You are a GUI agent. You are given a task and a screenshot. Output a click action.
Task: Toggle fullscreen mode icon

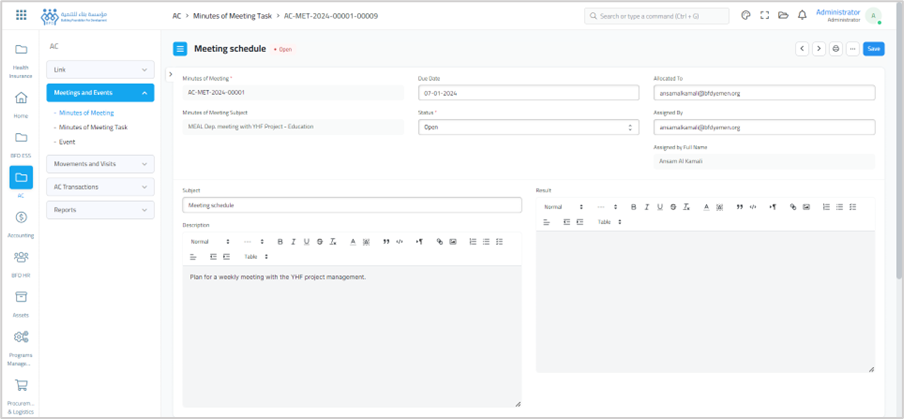pos(765,16)
